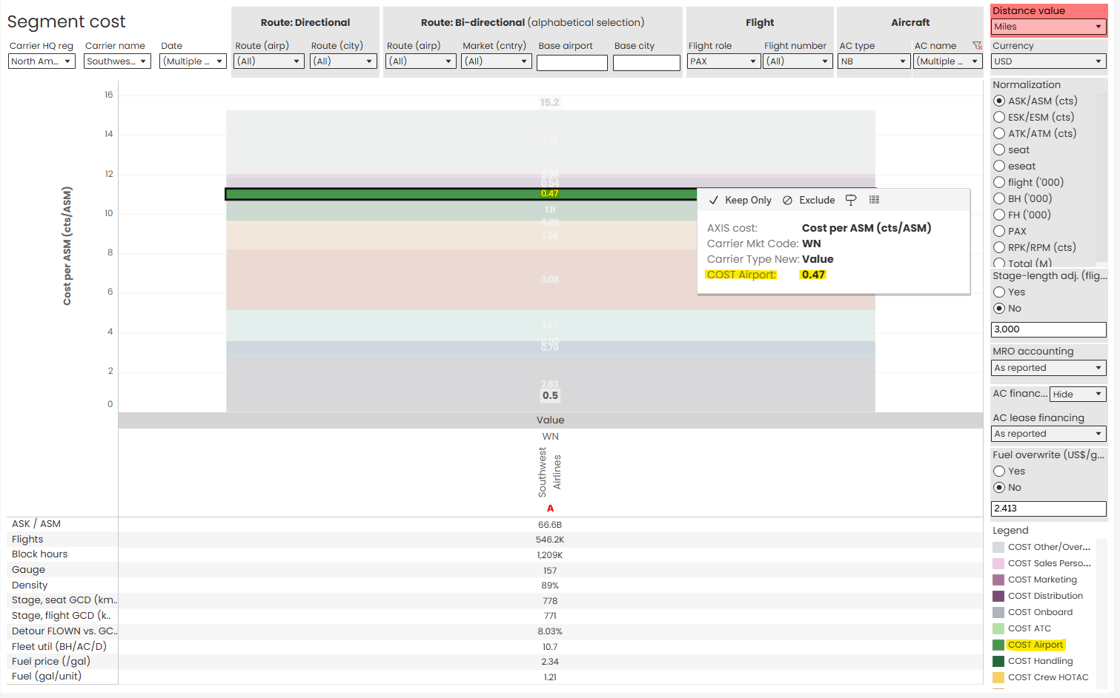
Task: Click the group members icon in tooltip
Action: tap(851, 200)
